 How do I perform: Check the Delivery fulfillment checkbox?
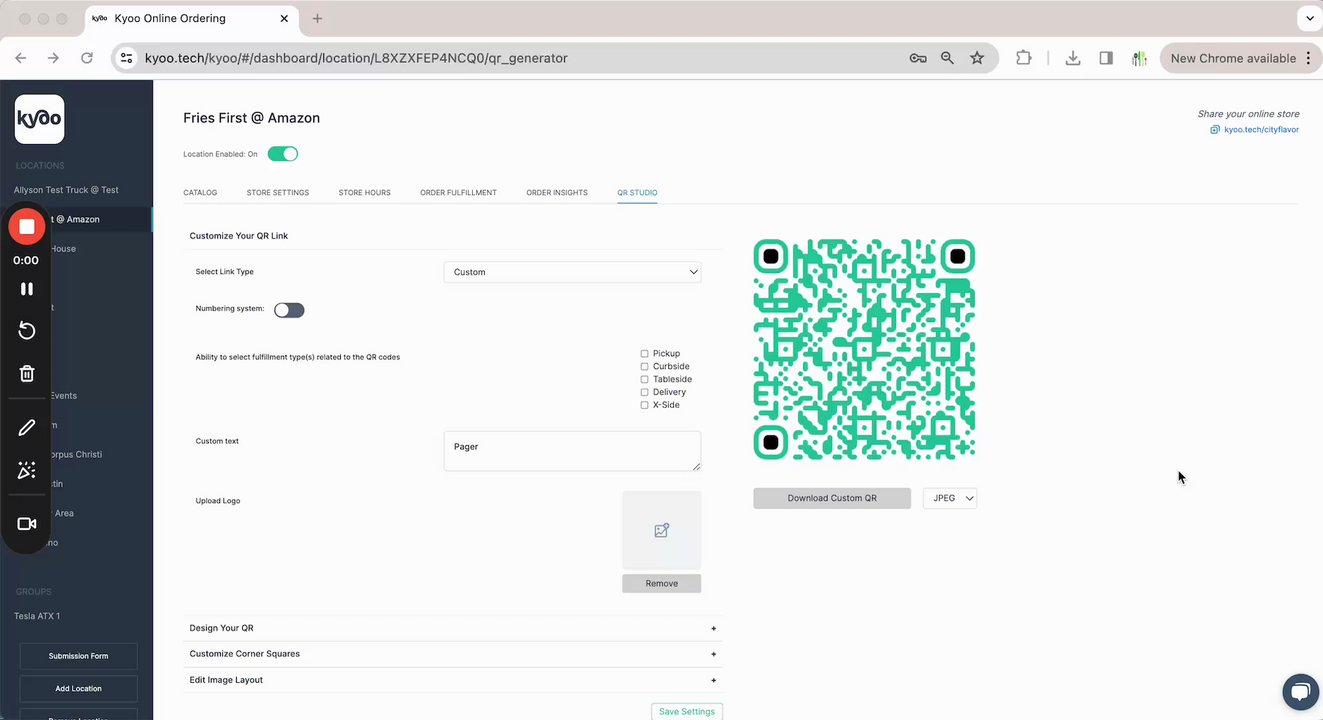click(x=644, y=392)
